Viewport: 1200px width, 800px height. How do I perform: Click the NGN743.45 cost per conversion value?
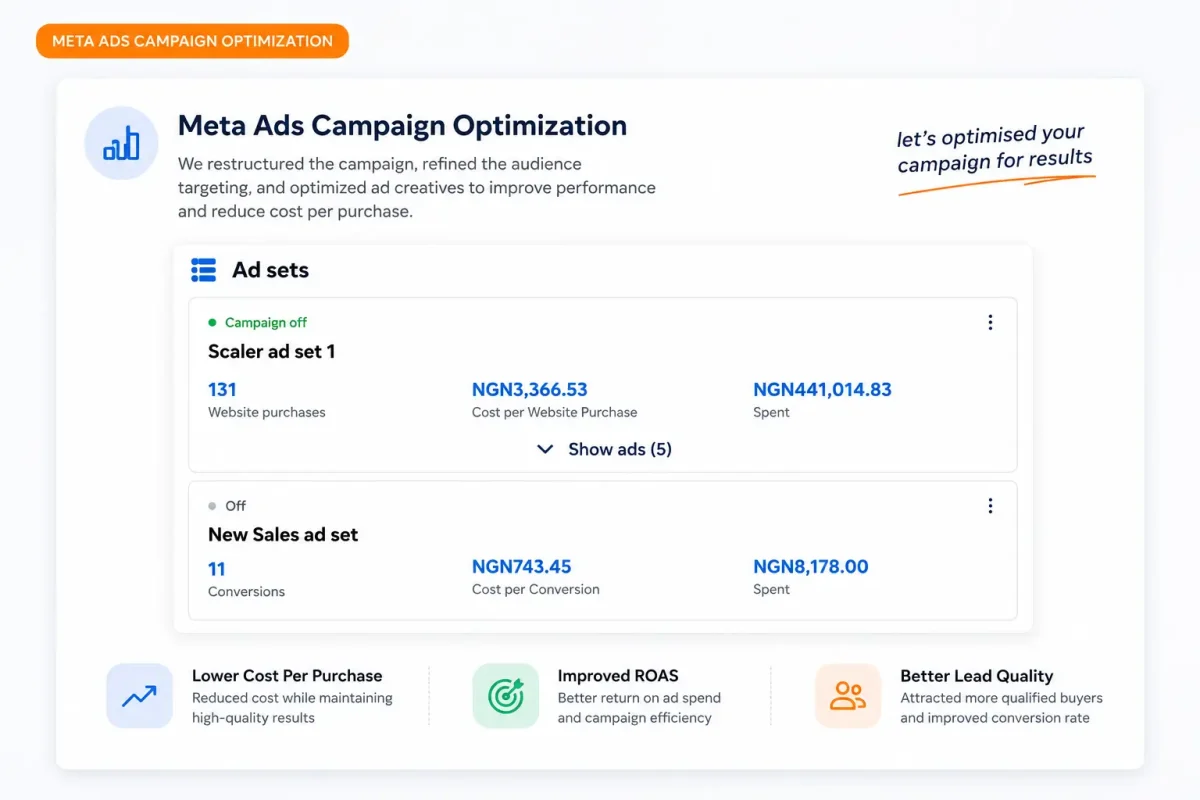[x=522, y=566]
